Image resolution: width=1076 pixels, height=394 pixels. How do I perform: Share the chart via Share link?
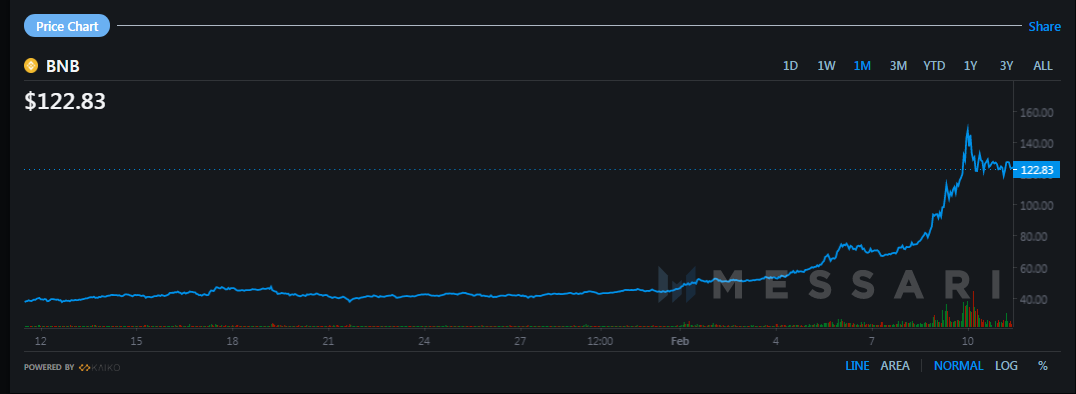pyautogui.click(x=1044, y=26)
